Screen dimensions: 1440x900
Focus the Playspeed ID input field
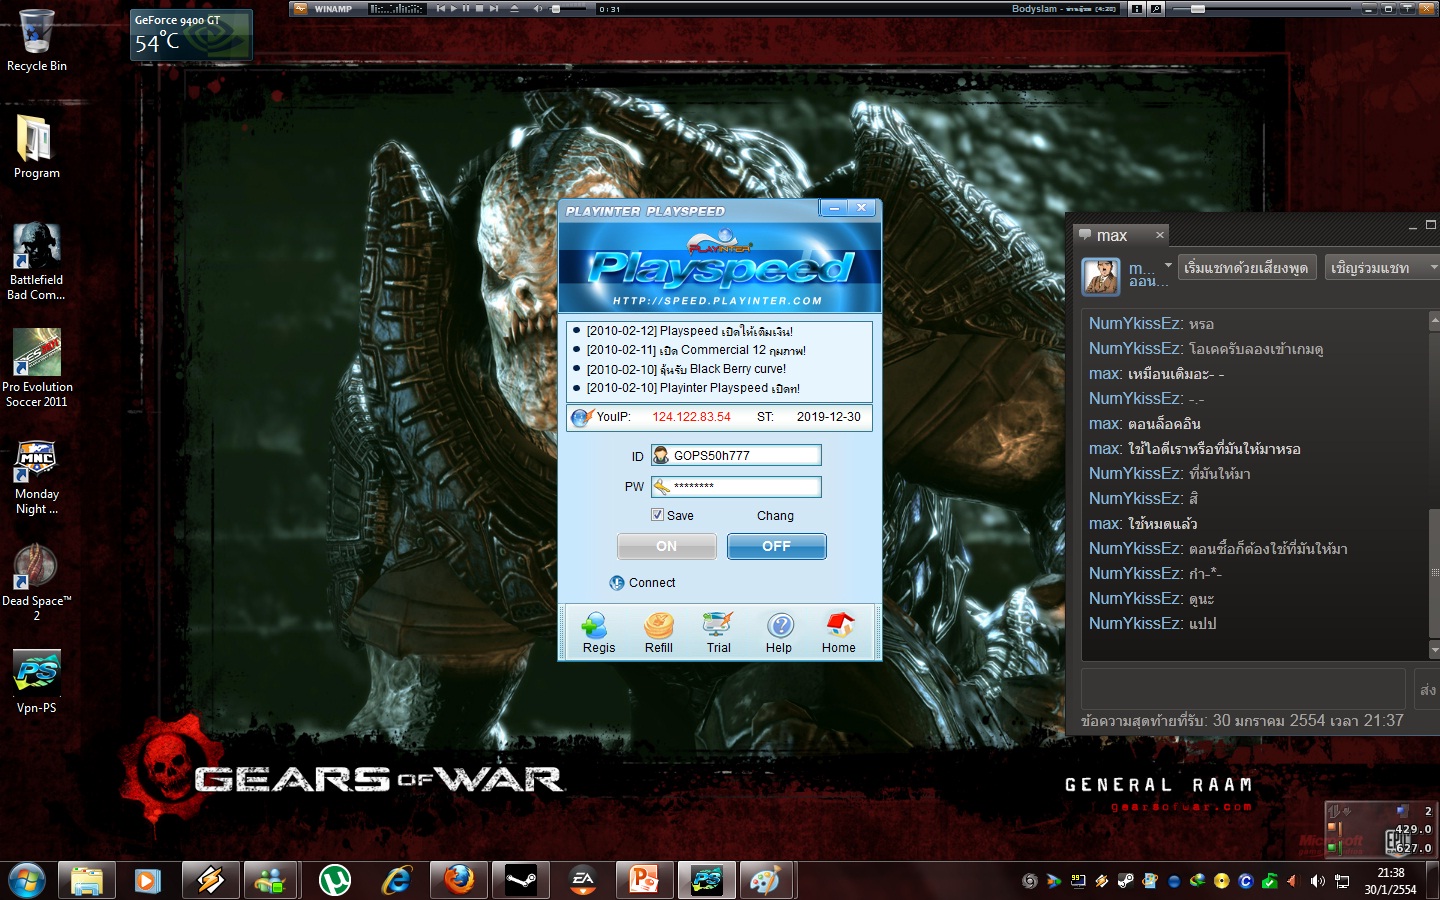coord(736,455)
